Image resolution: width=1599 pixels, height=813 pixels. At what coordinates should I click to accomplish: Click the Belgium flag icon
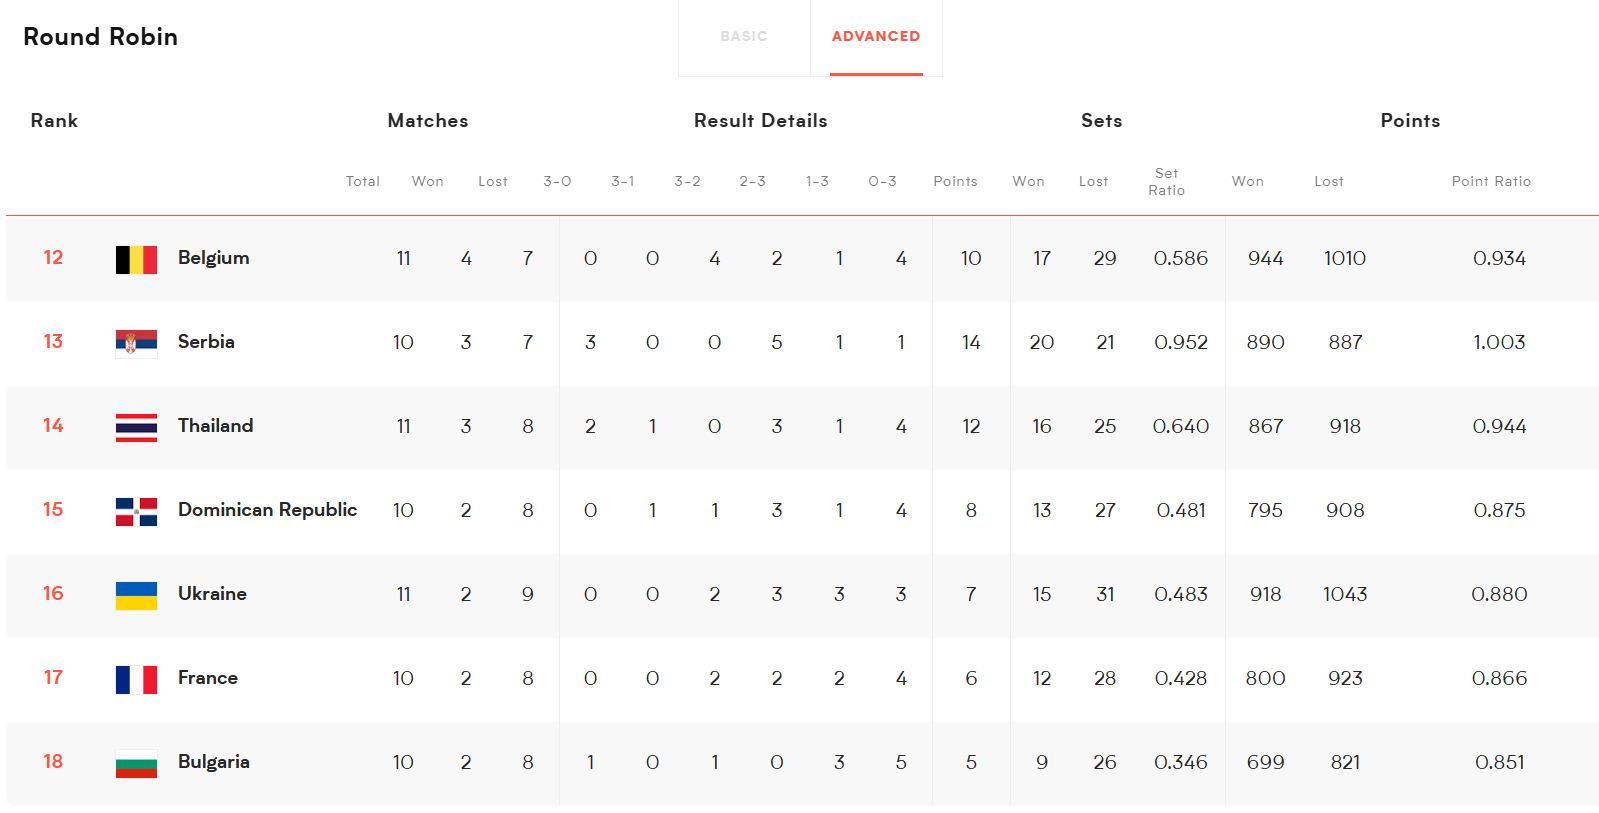pyautogui.click(x=136, y=260)
